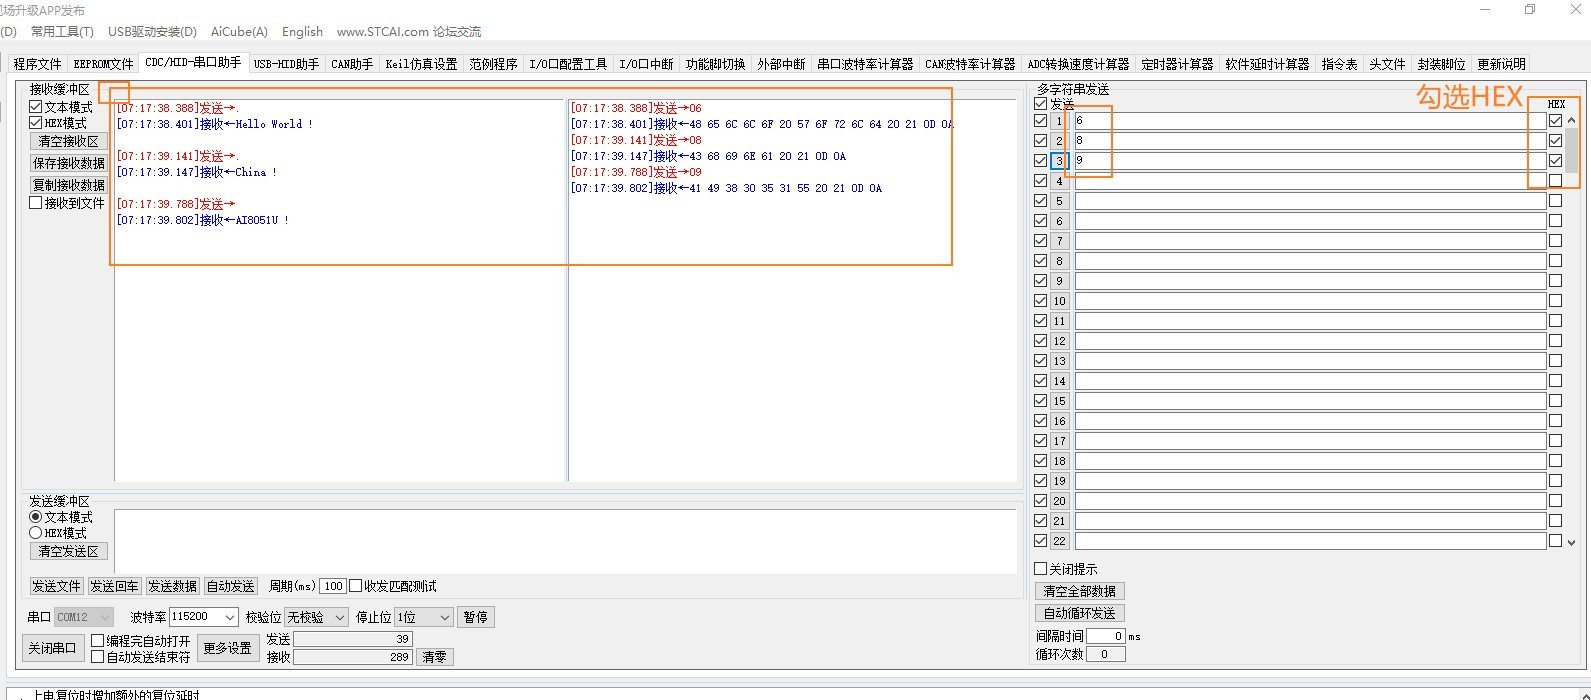Open the 串口波特率计算器 tab

(865, 64)
